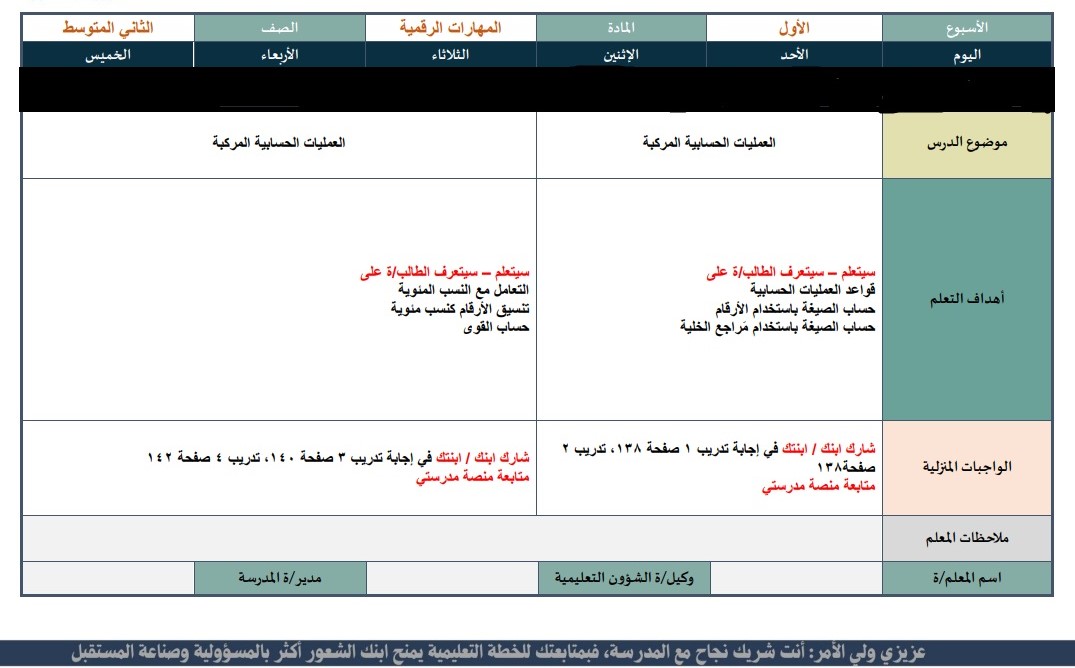Select the الأول week value cell
Image resolution: width=1075 pixels, height=668 pixels.
pos(793,29)
